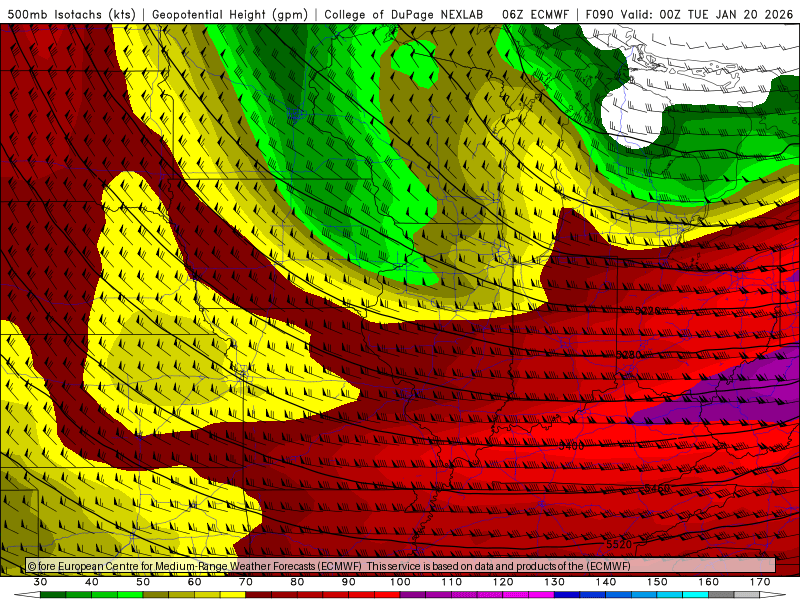The width and height of the screenshot is (800, 600).
Task: Click the 100 knot scale label
Action: tap(400, 582)
